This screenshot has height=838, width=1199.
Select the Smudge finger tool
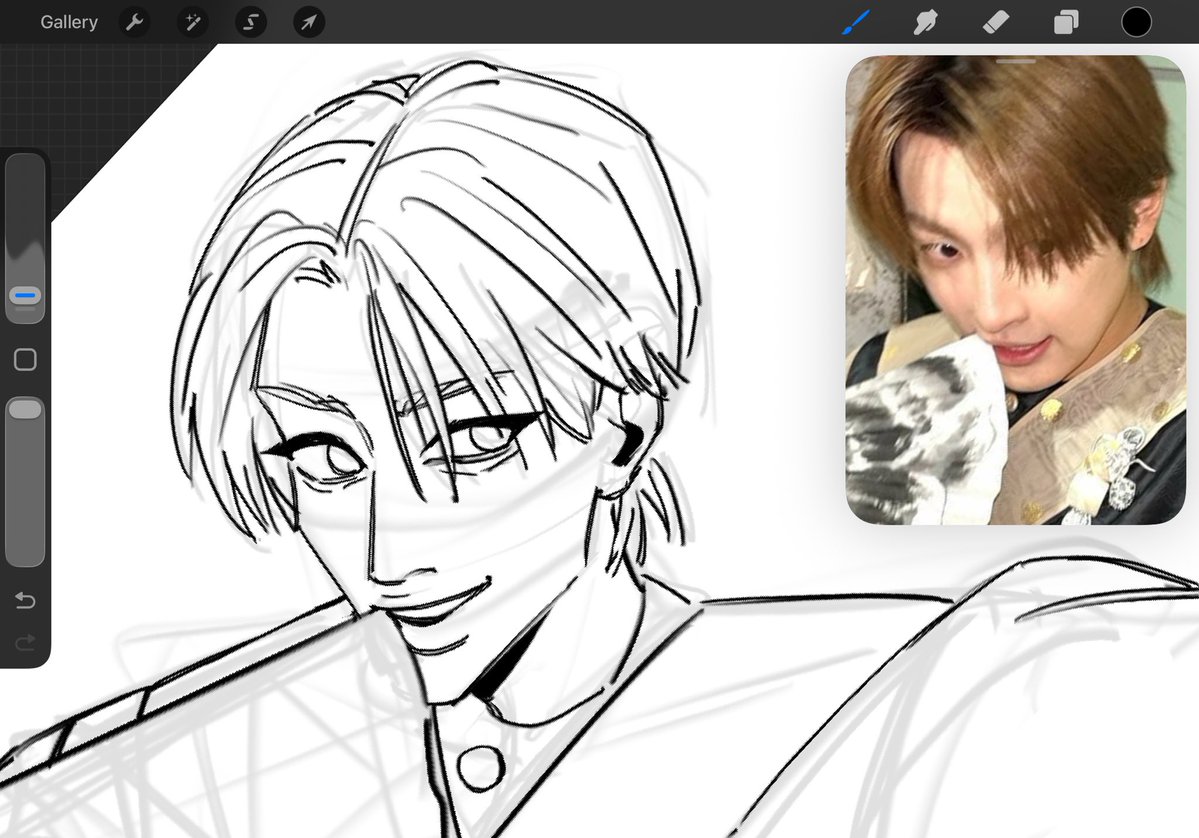click(x=925, y=22)
